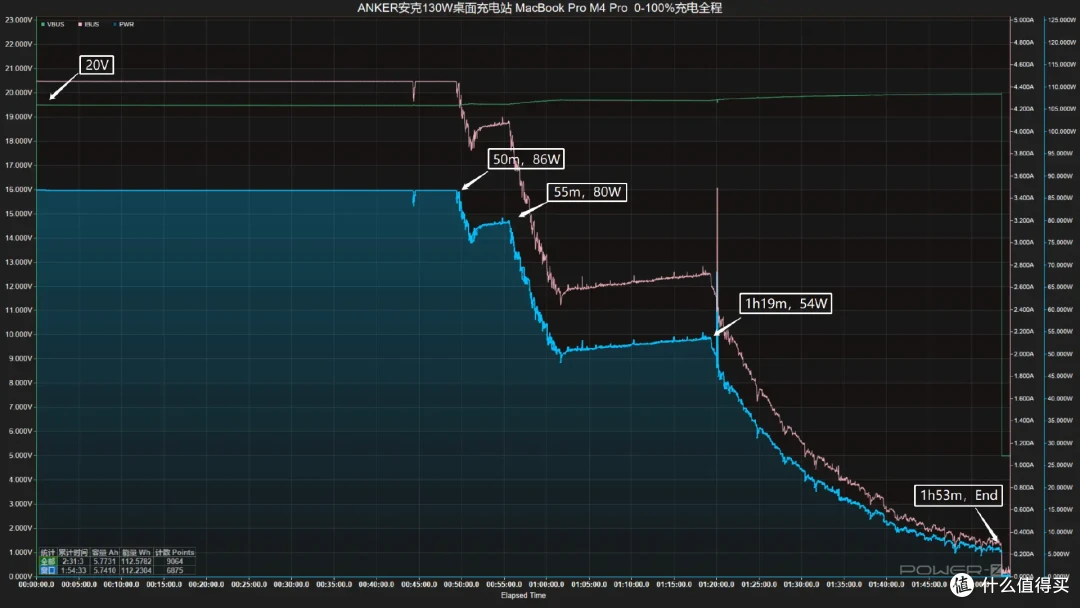Click the PWR legend entry
This screenshot has height=608, width=1080.
pyautogui.click(x=124, y=24)
